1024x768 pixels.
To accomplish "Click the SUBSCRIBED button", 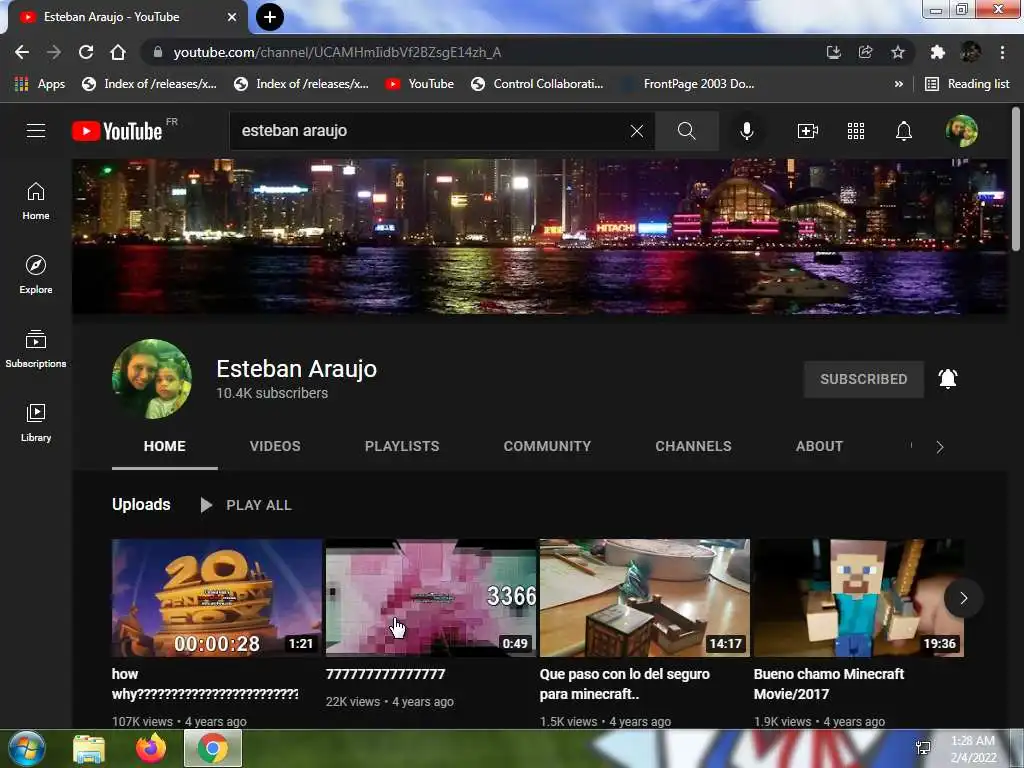I will pos(863,379).
